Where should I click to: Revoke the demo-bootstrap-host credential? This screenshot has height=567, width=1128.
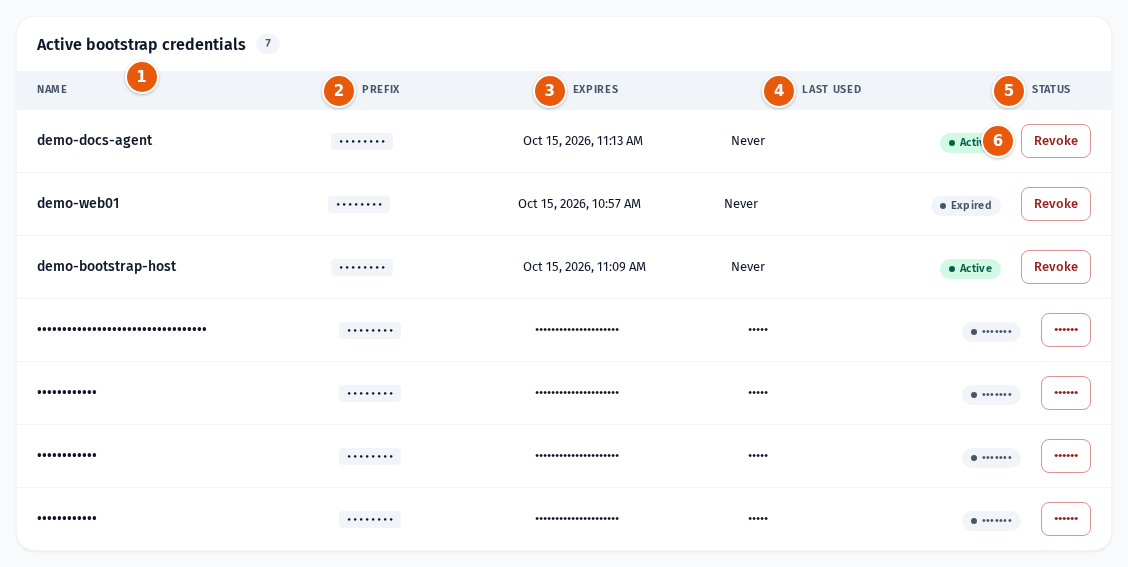(1055, 267)
